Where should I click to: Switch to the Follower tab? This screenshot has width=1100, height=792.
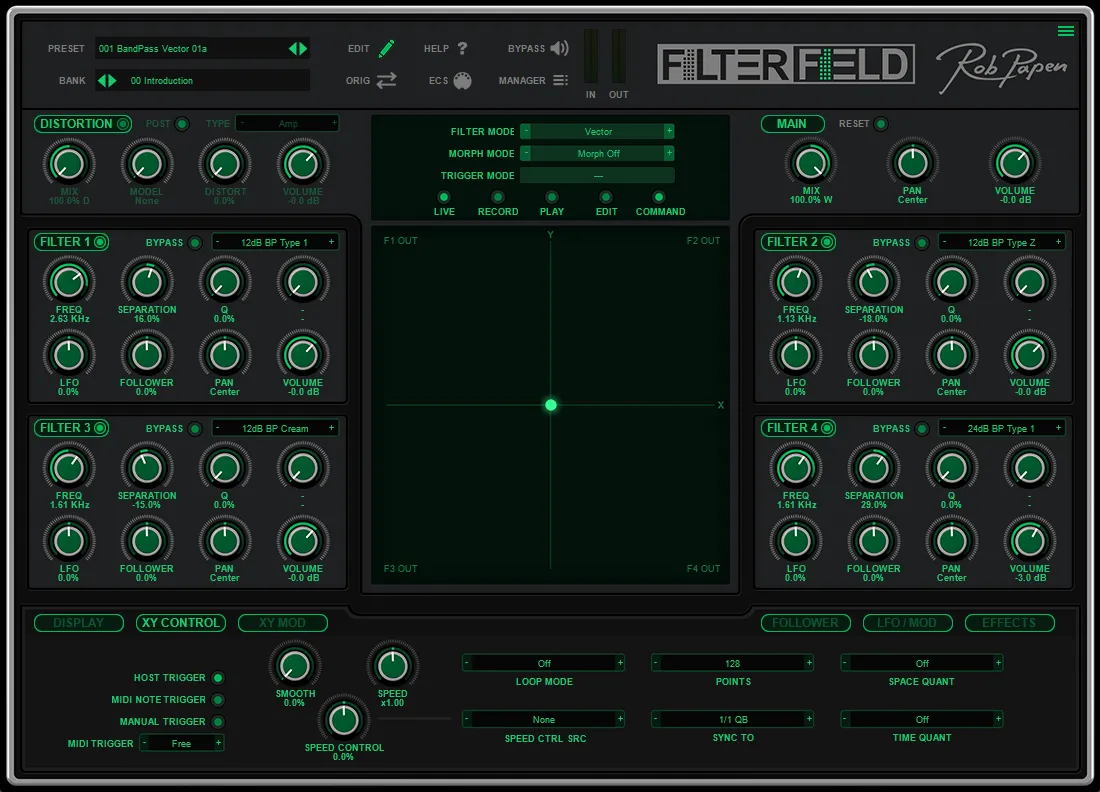pyautogui.click(x=805, y=623)
